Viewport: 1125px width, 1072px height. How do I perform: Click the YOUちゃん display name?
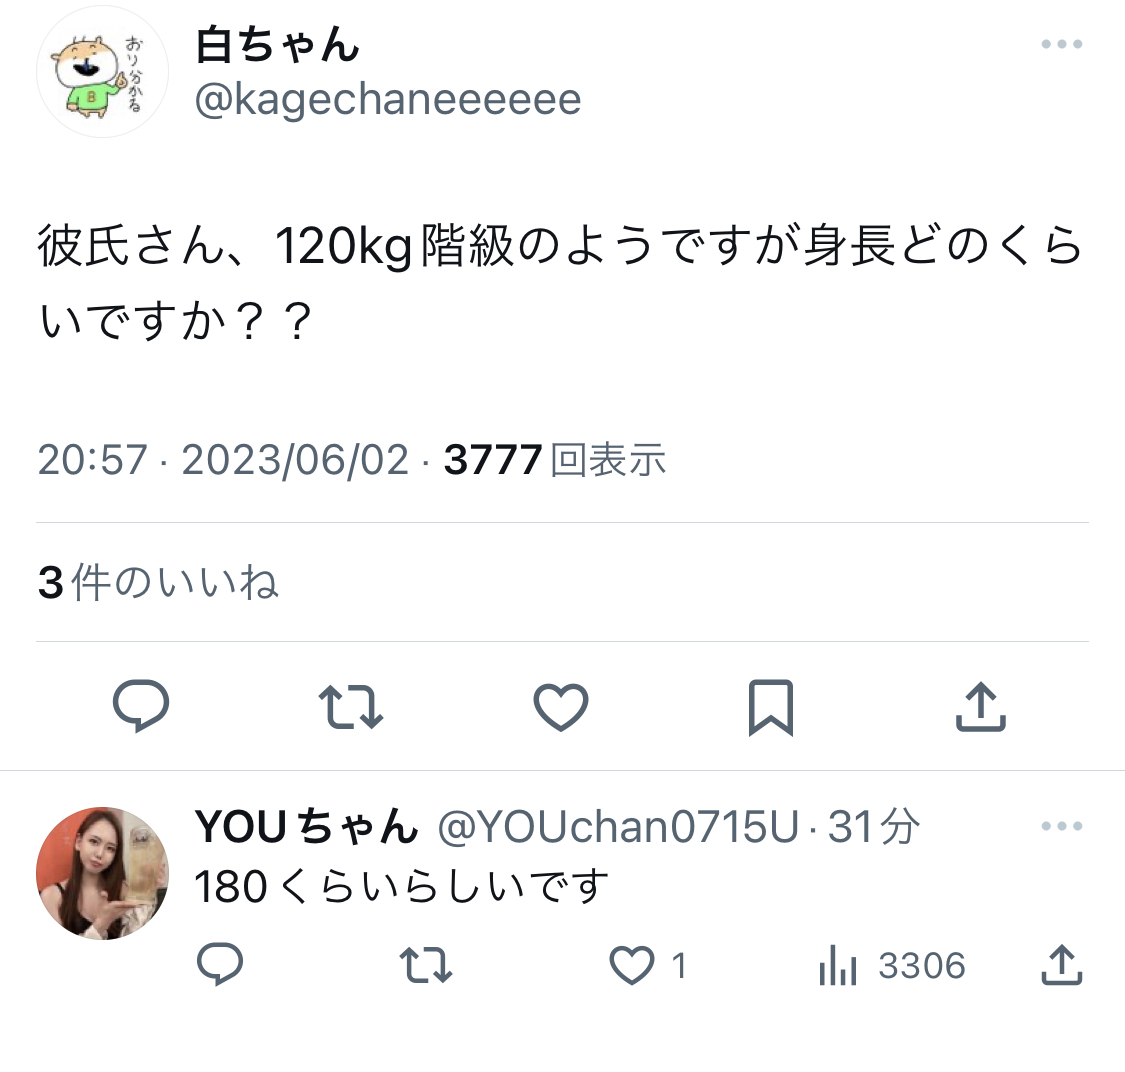[307, 826]
